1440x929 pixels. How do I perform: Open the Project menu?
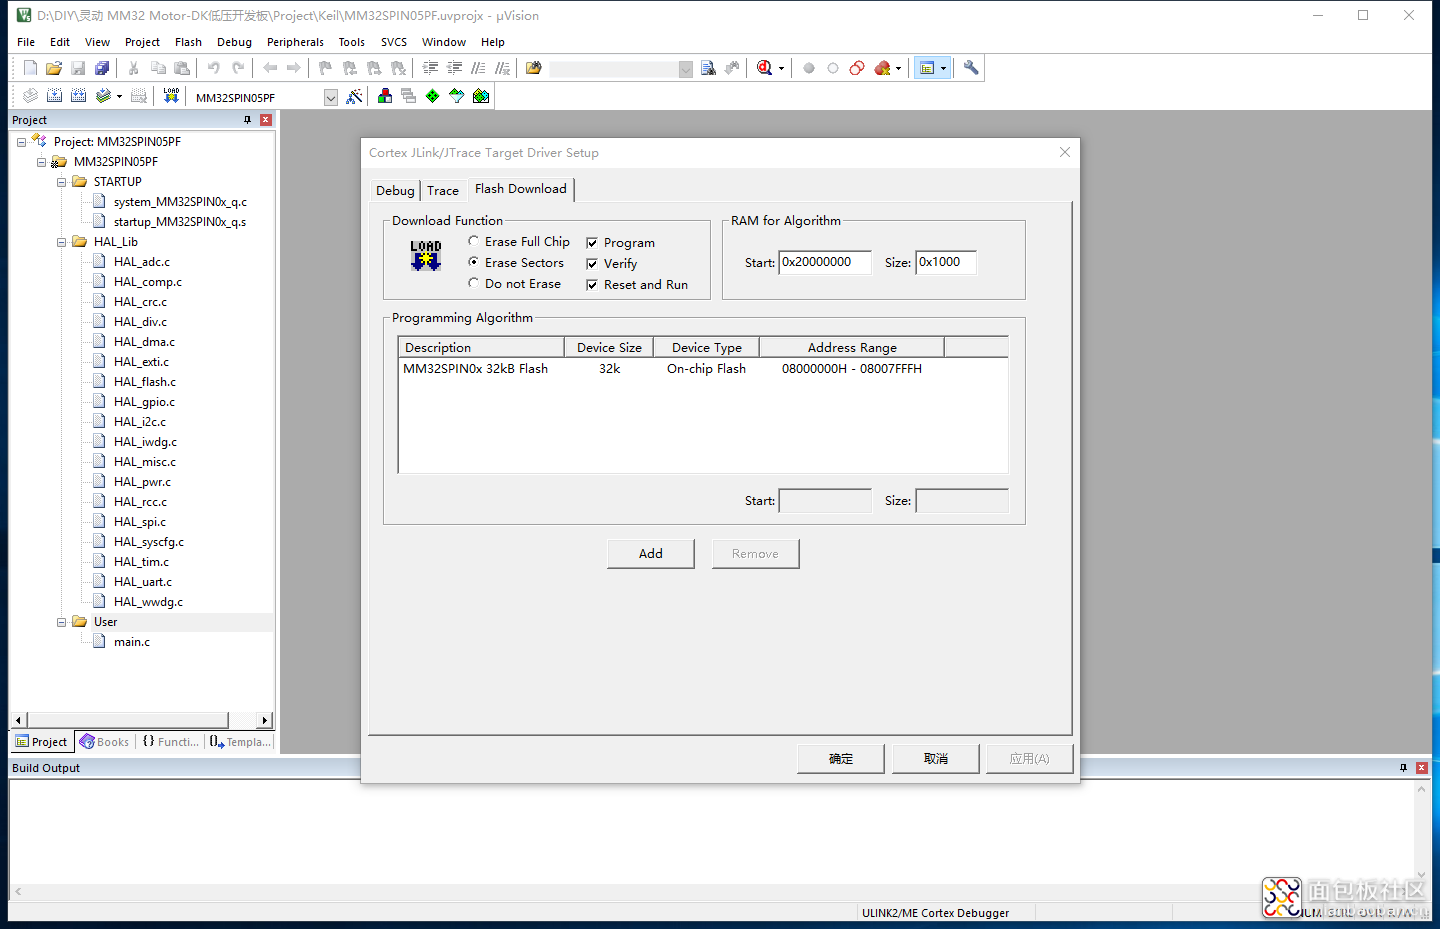click(x=142, y=42)
